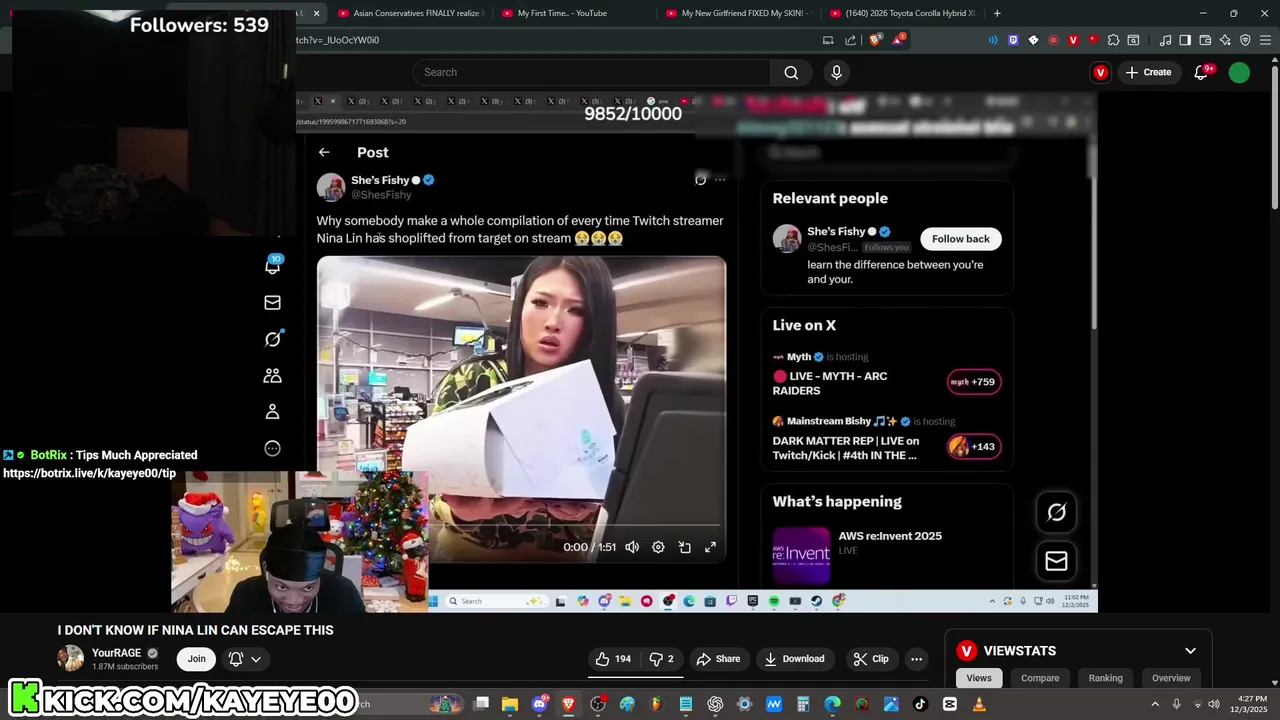Open VLC from the taskbar
This screenshot has width=1280, height=720.
click(979, 704)
